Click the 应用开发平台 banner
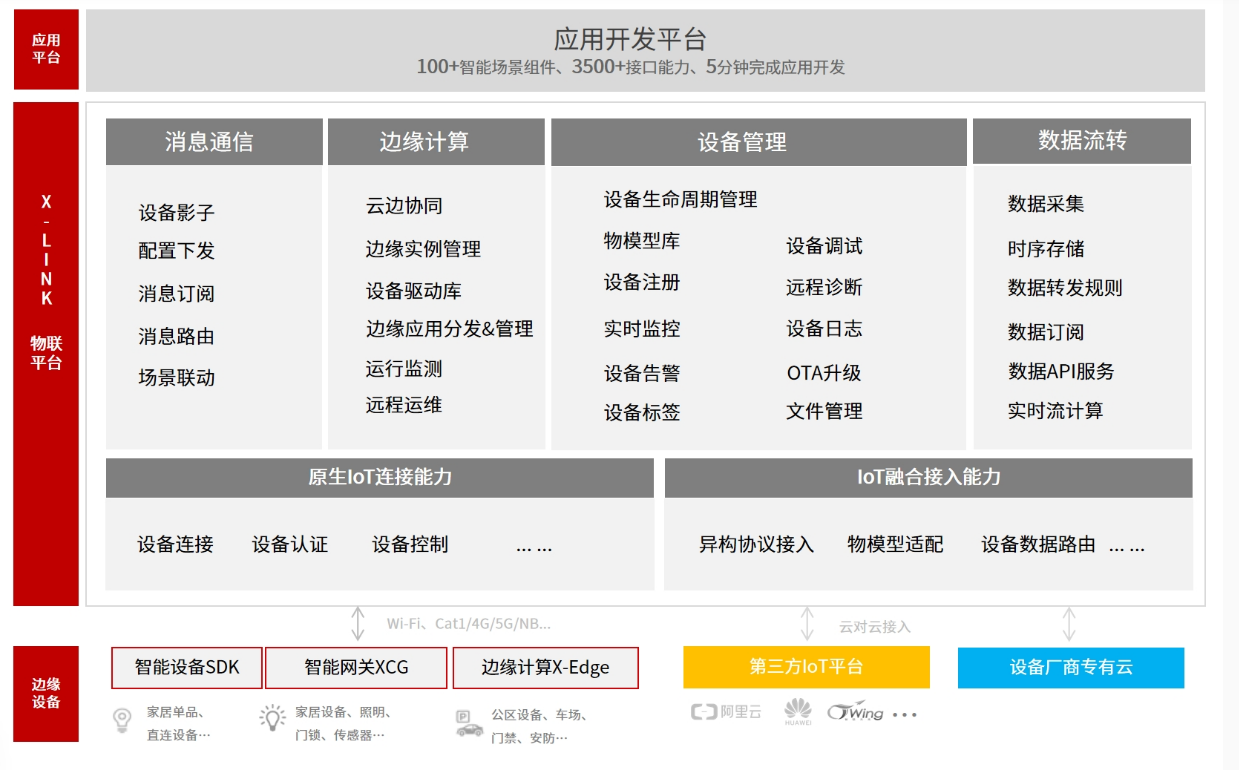 (645, 51)
